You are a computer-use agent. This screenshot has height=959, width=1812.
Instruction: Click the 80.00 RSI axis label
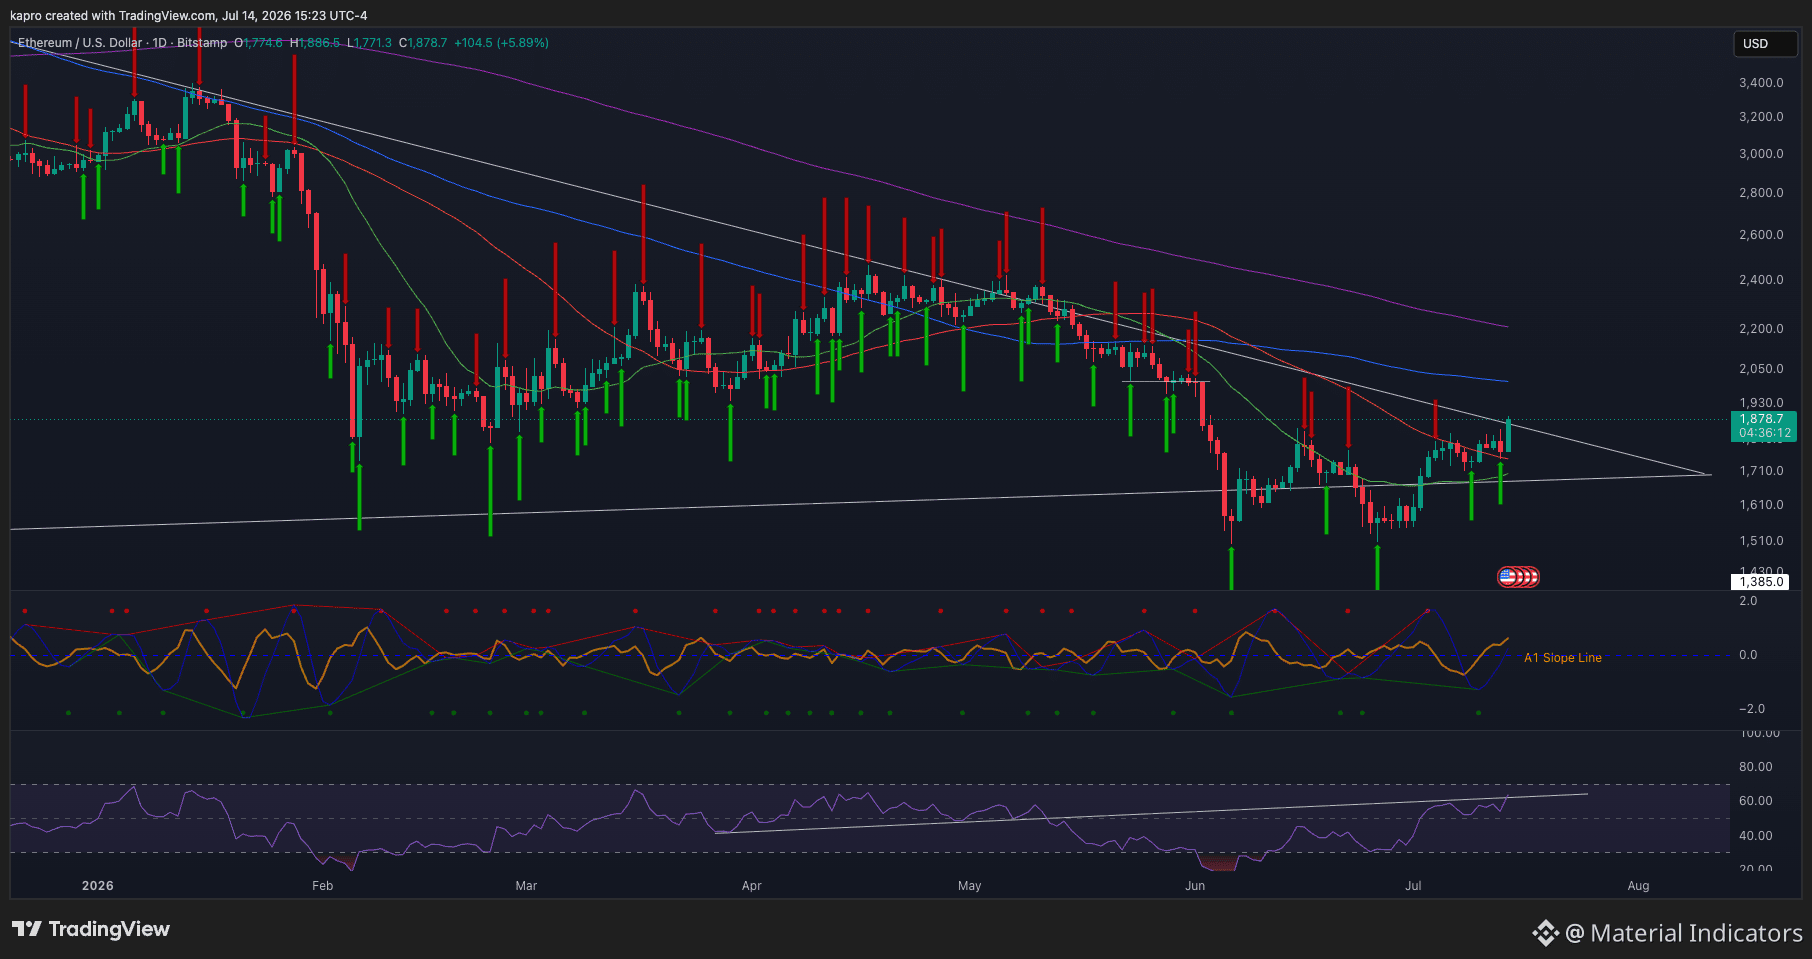click(1756, 767)
